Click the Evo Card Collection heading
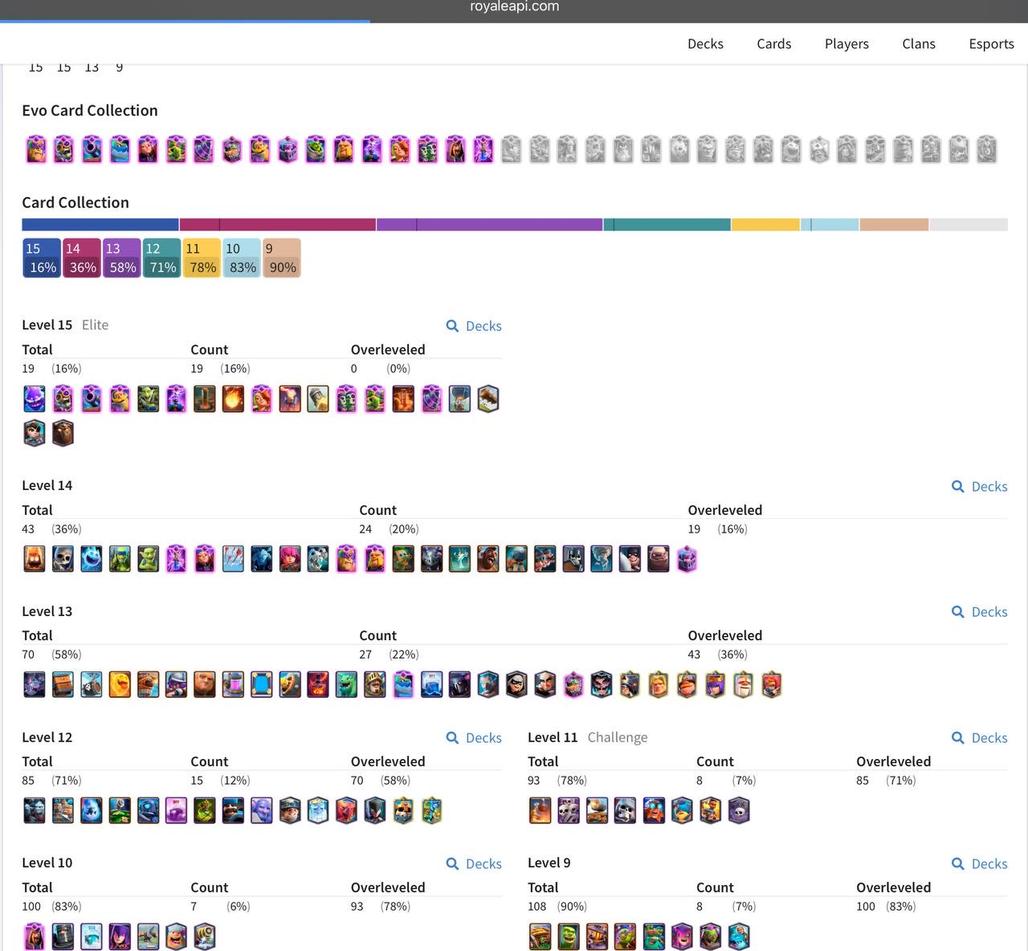Screen dimensions: 1028x951 click(90, 110)
